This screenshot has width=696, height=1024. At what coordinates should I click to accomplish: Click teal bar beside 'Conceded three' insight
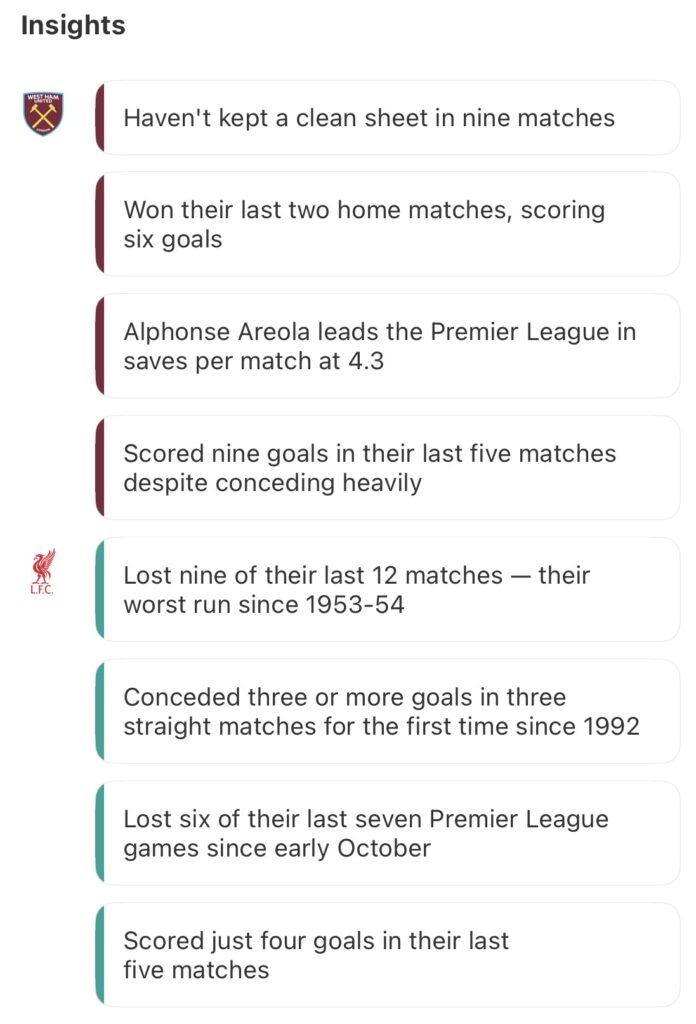[x=100, y=712]
